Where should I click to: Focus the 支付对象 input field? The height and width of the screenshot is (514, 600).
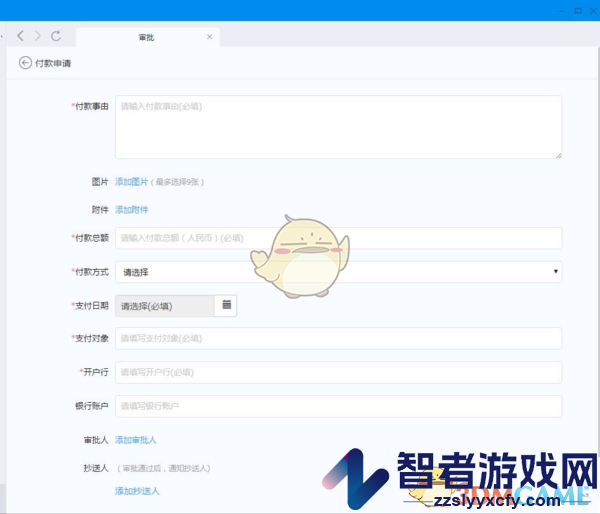(x=338, y=338)
